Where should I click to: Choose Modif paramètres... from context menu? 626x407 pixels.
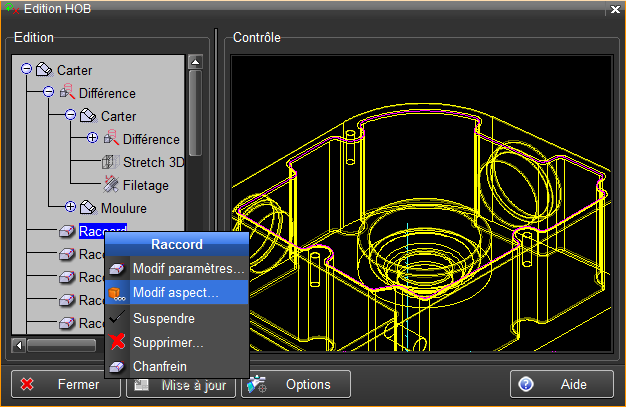pyautogui.click(x=188, y=269)
